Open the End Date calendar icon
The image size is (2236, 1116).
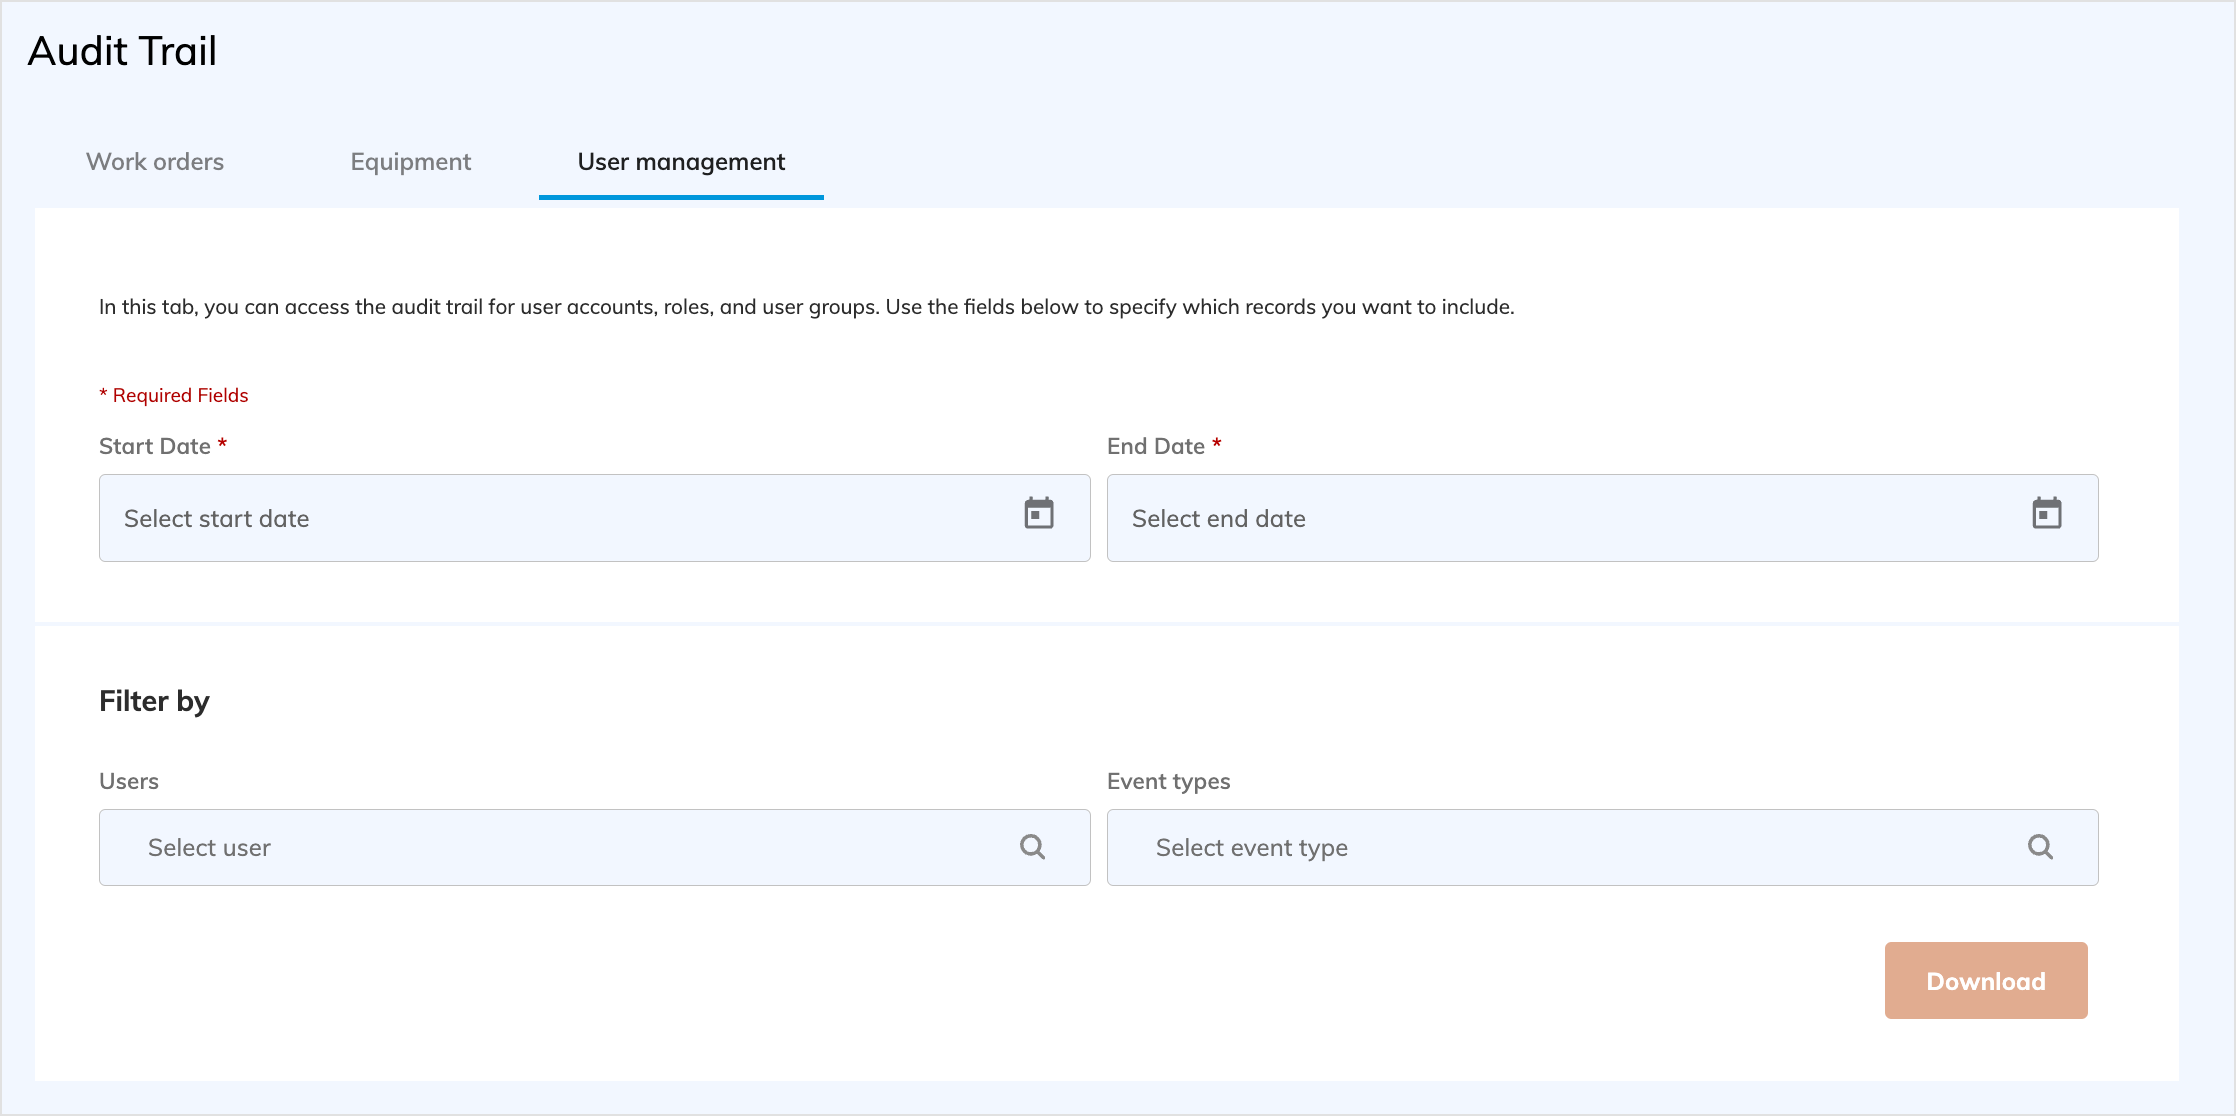point(2047,514)
